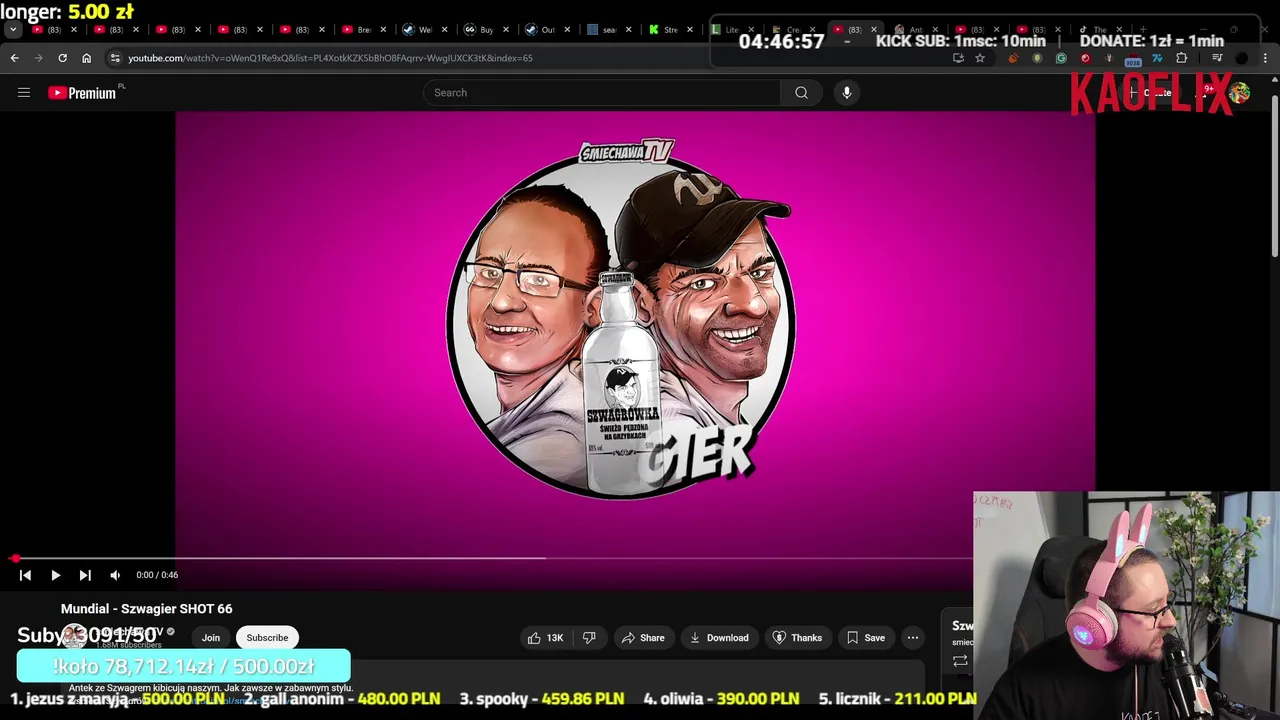
Task: Open the YouTube guide hamburger menu
Action: 24,93
